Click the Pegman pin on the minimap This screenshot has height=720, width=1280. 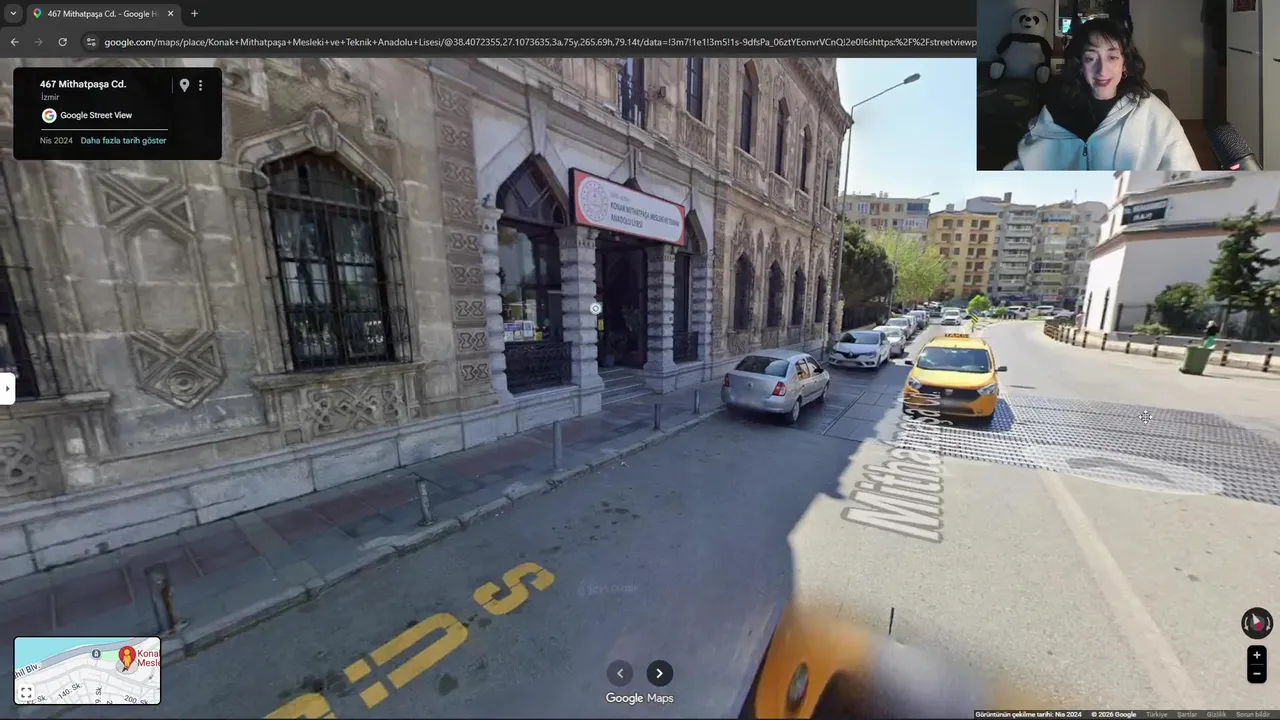[x=127, y=657]
